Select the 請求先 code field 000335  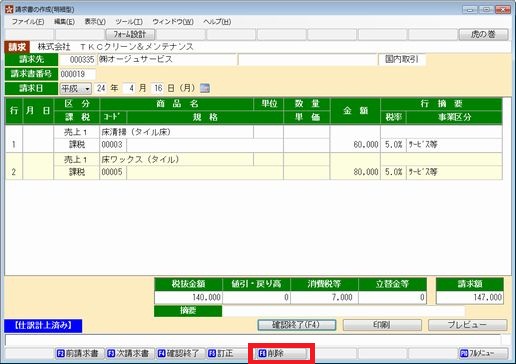point(78,60)
